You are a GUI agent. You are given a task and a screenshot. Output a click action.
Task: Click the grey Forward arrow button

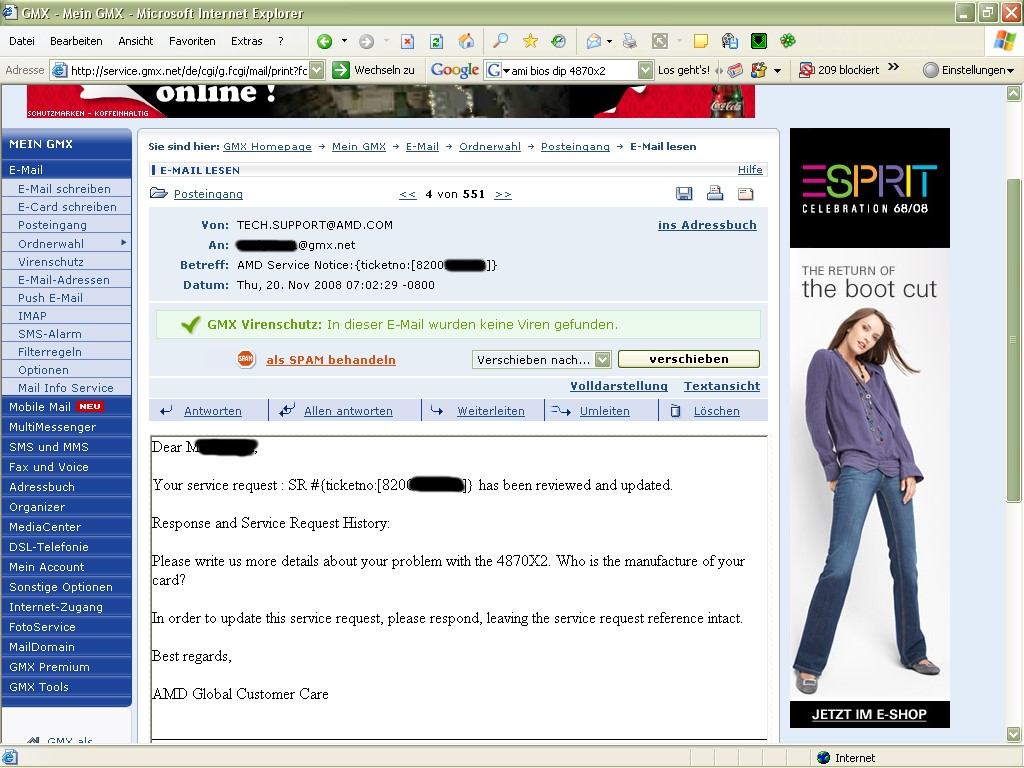[x=366, y=41]
